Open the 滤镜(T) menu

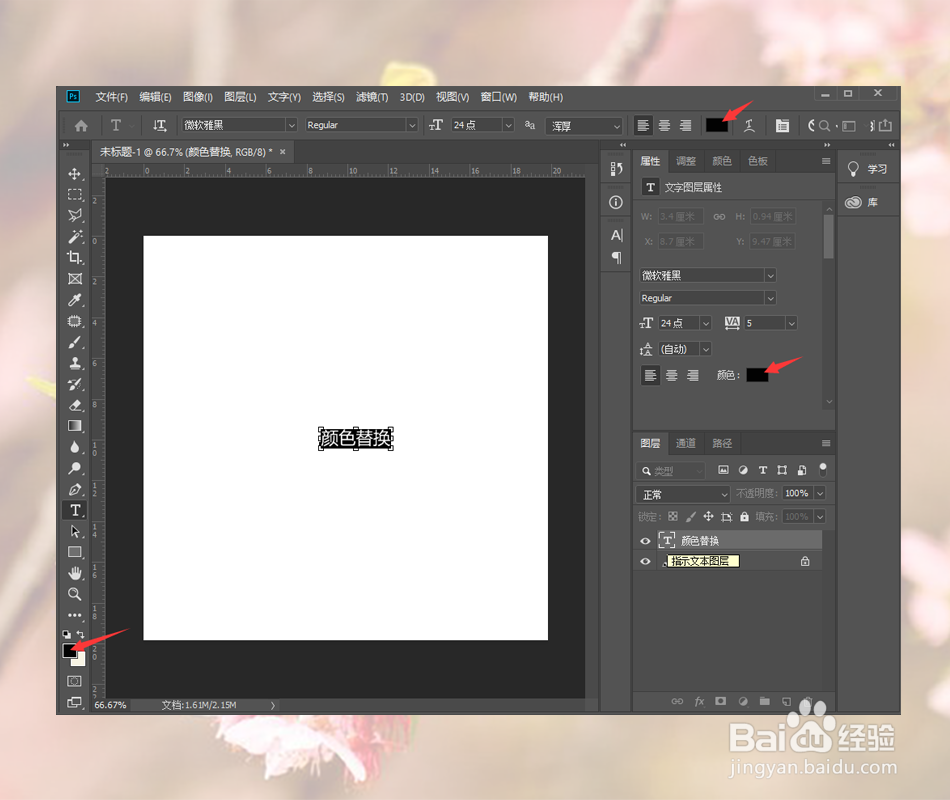[x=372, y=97]
